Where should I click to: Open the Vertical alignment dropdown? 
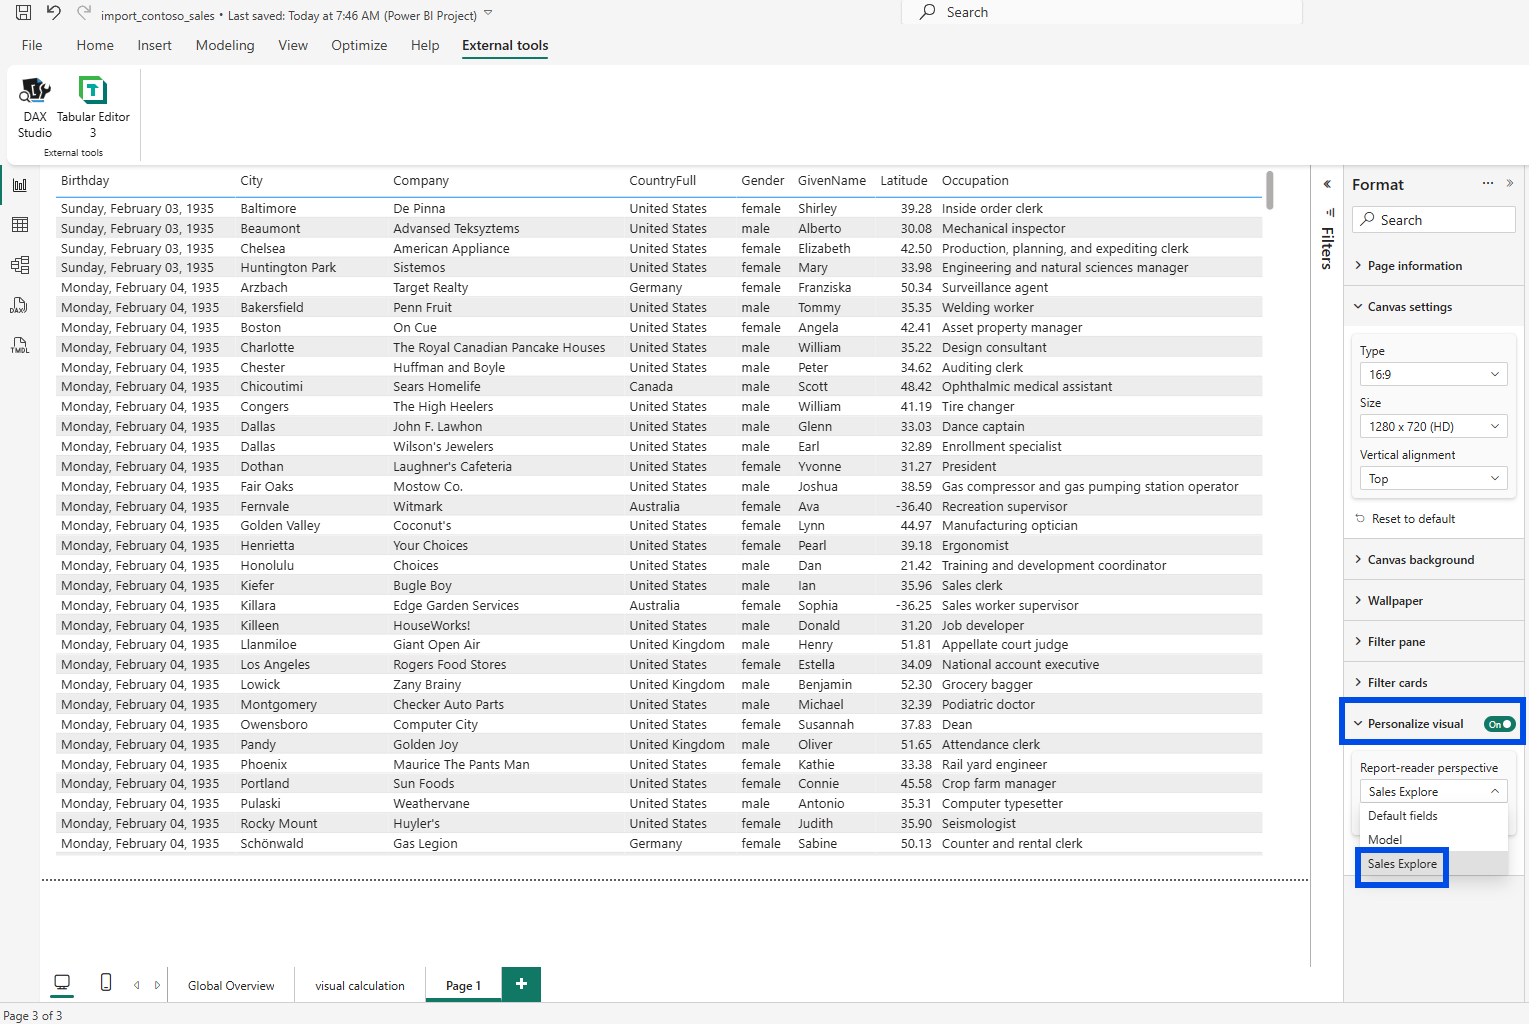click(1433, 478)
